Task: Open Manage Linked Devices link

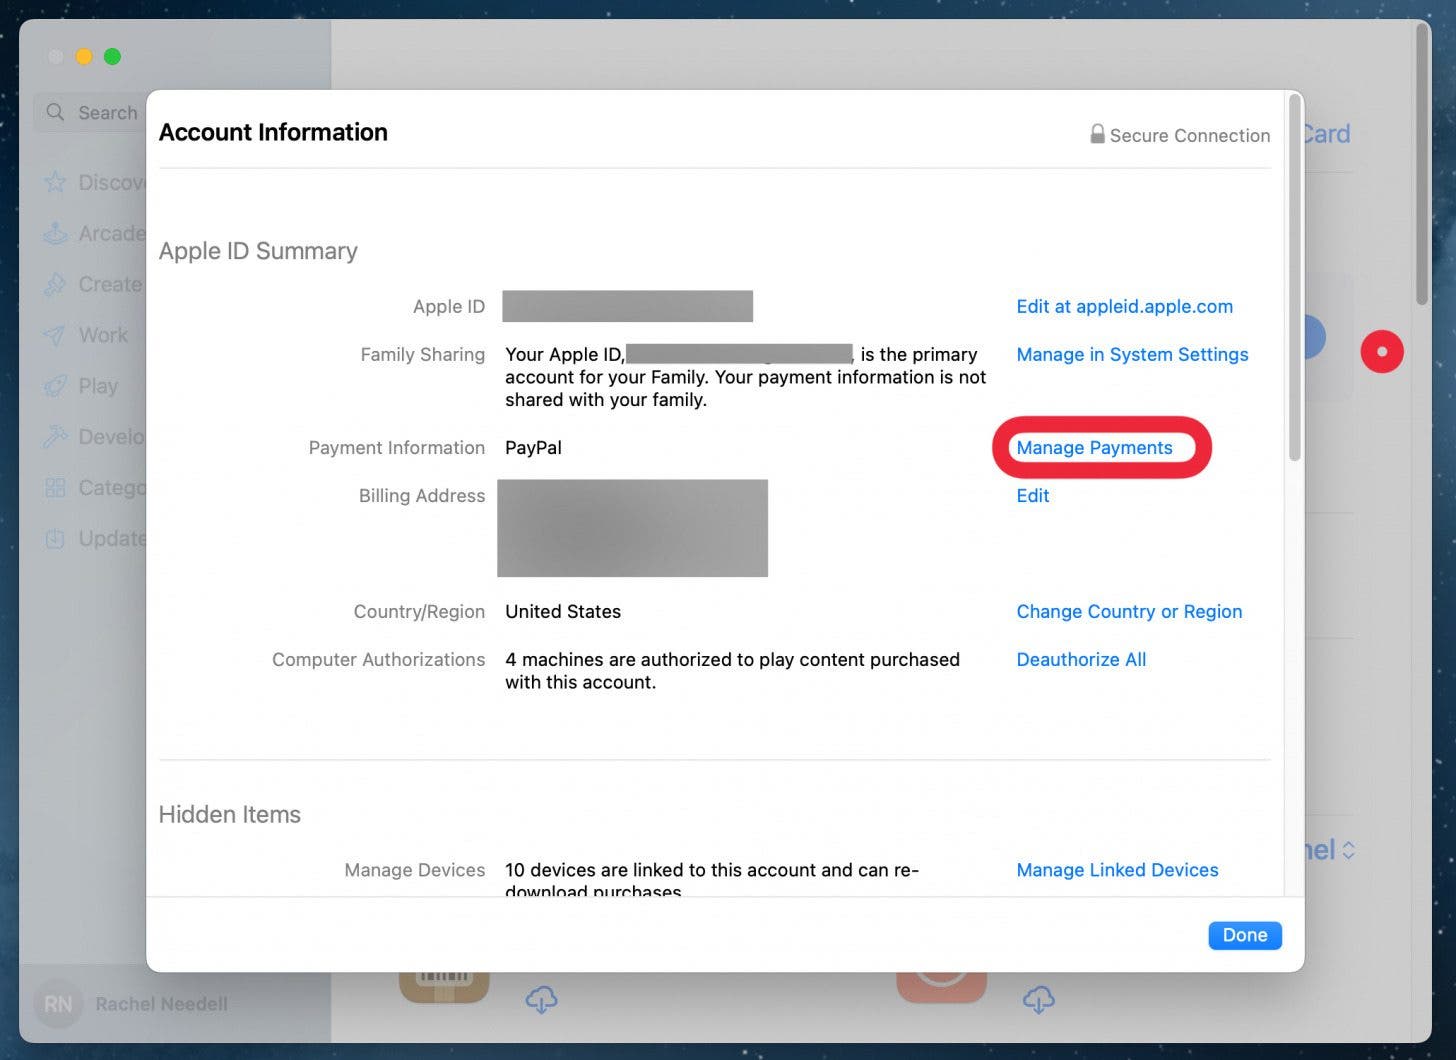Action: [1117, 870]
